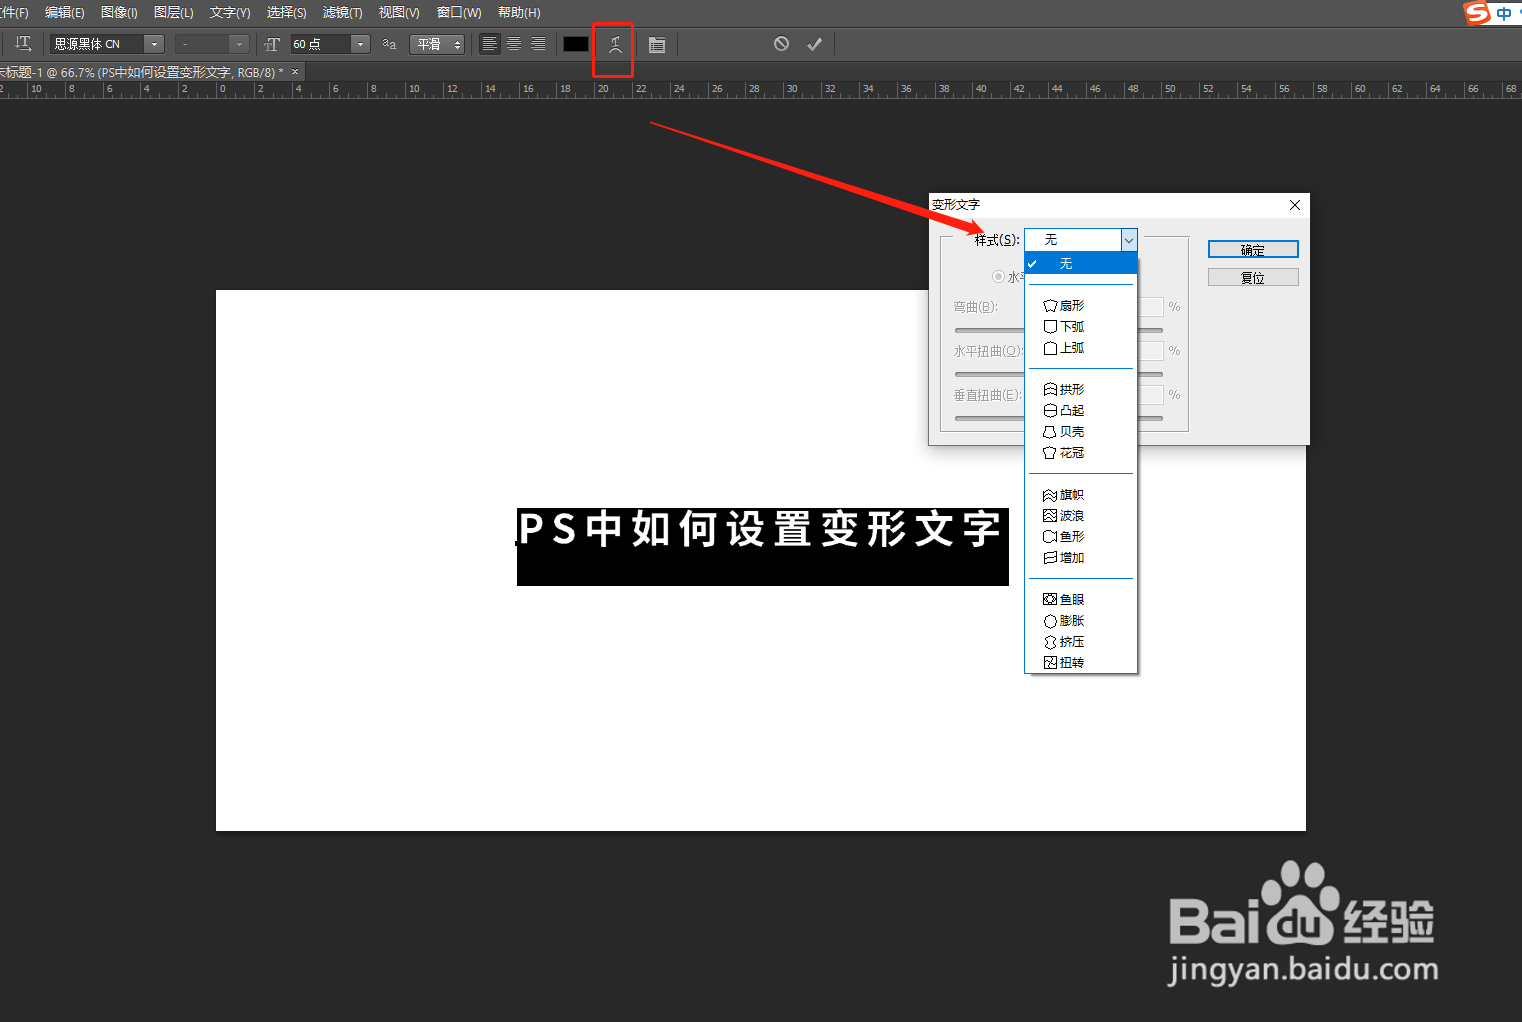
Task: Open the warp text tool in options bar
Action: [615, 44]
